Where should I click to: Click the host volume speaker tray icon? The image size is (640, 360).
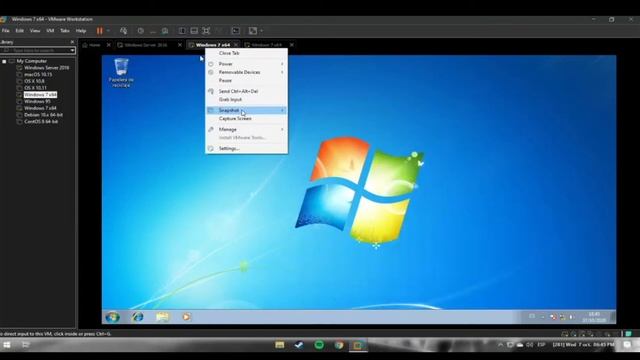(529, 345)
